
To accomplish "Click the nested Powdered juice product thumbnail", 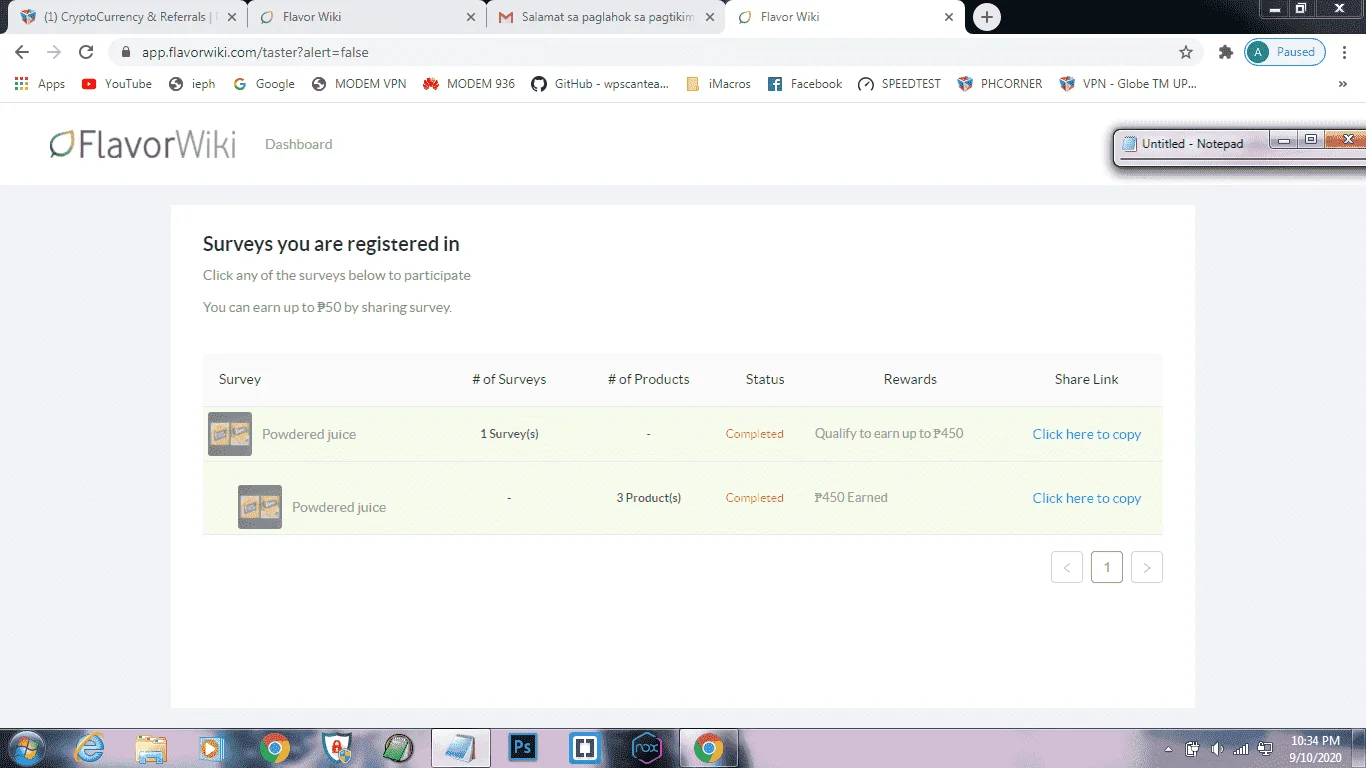I will point(260,507).
